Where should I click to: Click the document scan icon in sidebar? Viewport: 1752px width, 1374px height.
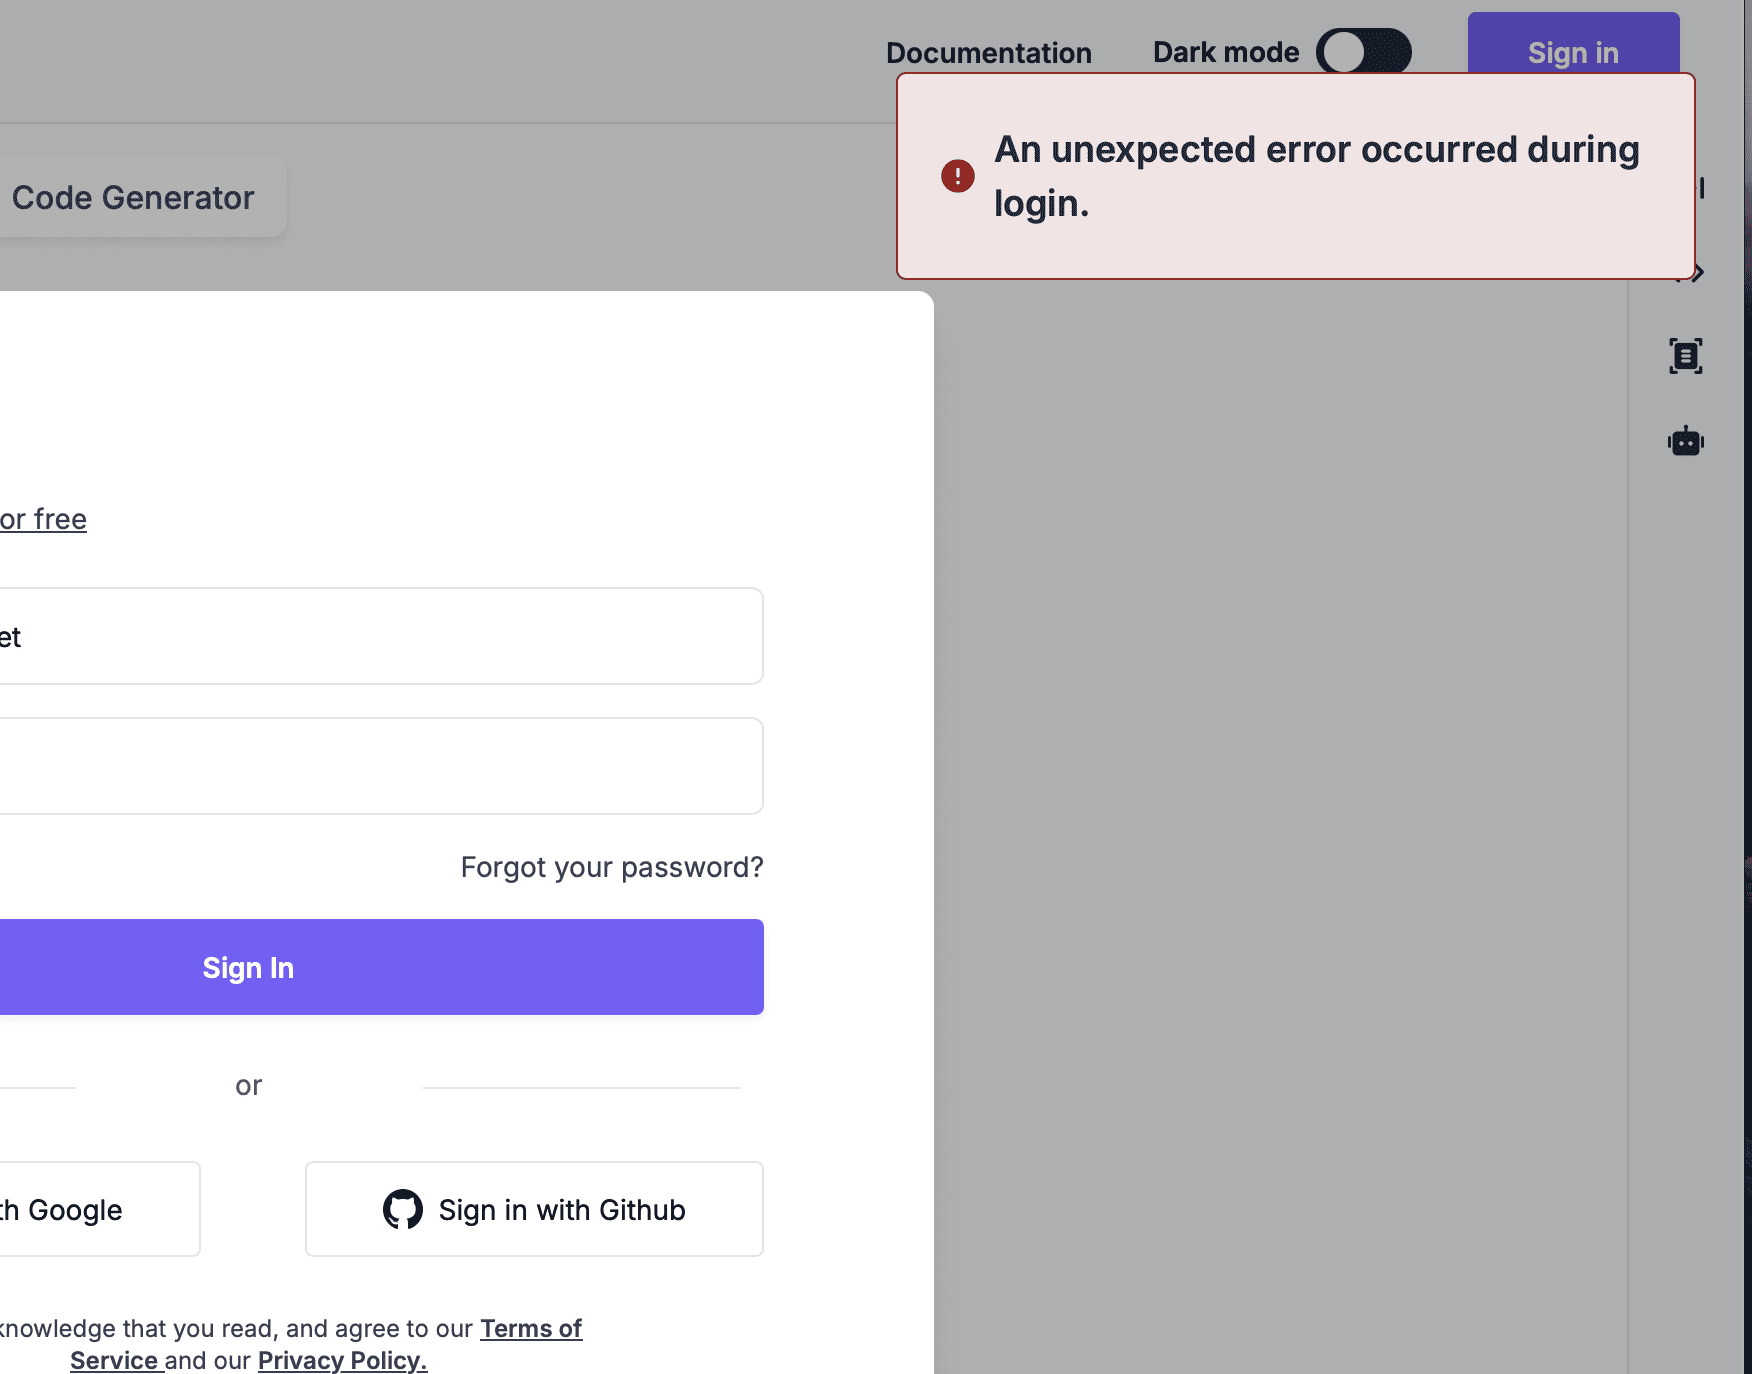pyautogui.click(x=1685, y=356)
